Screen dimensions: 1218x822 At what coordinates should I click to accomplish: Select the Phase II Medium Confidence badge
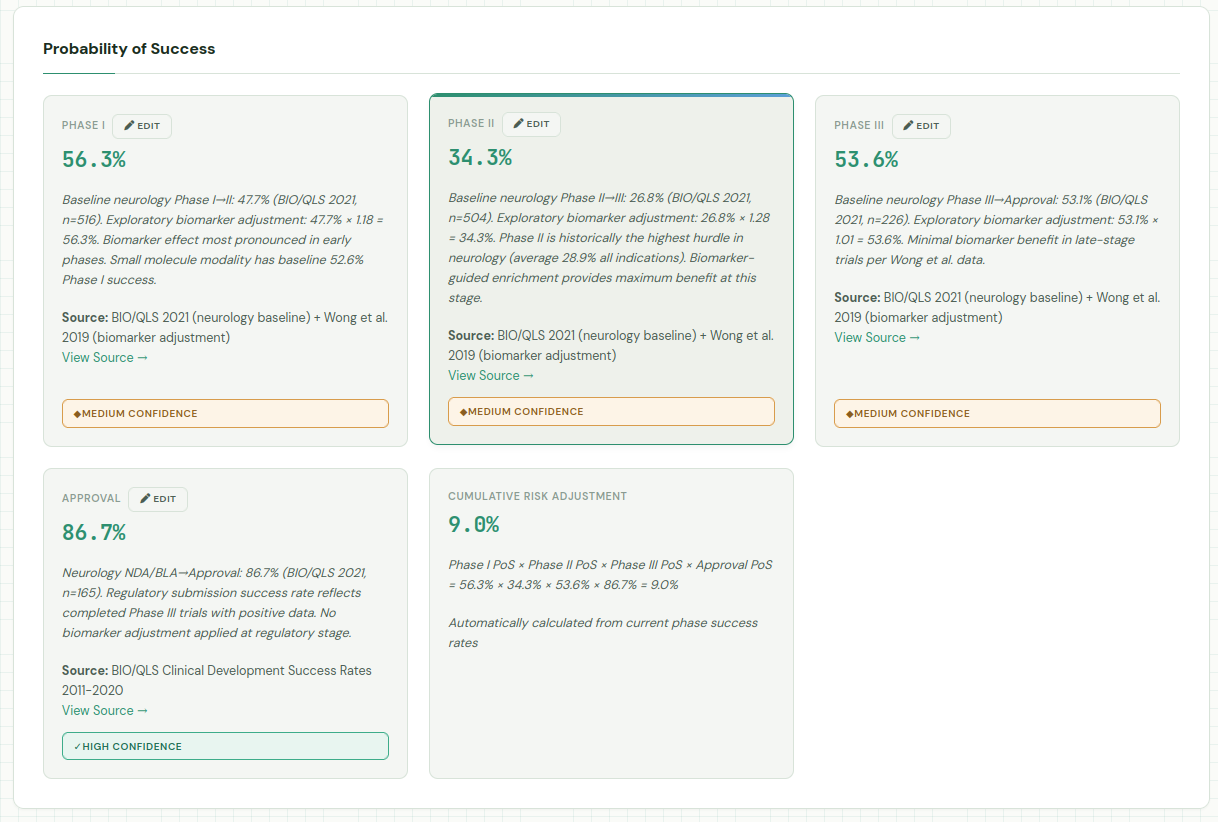coord(611,412)
